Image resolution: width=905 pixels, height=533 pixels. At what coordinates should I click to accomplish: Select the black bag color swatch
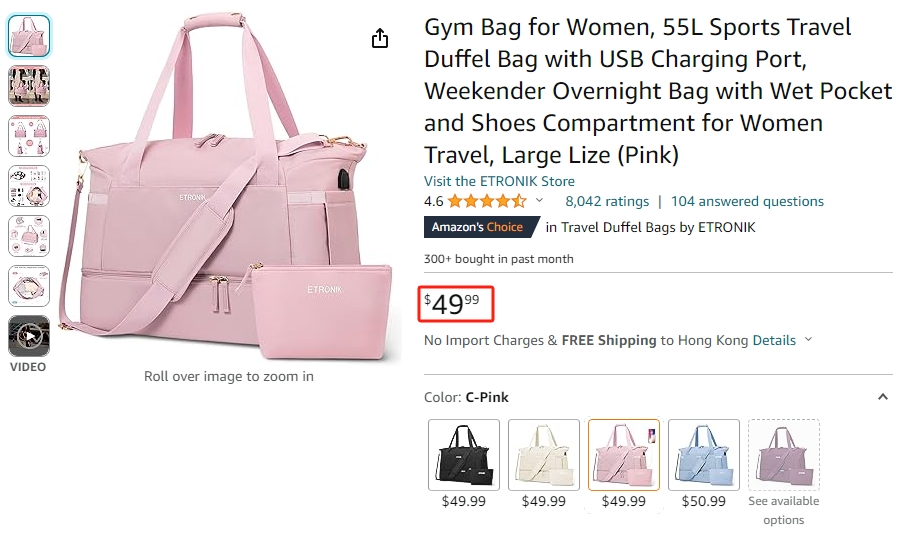(x=464, y=455)
